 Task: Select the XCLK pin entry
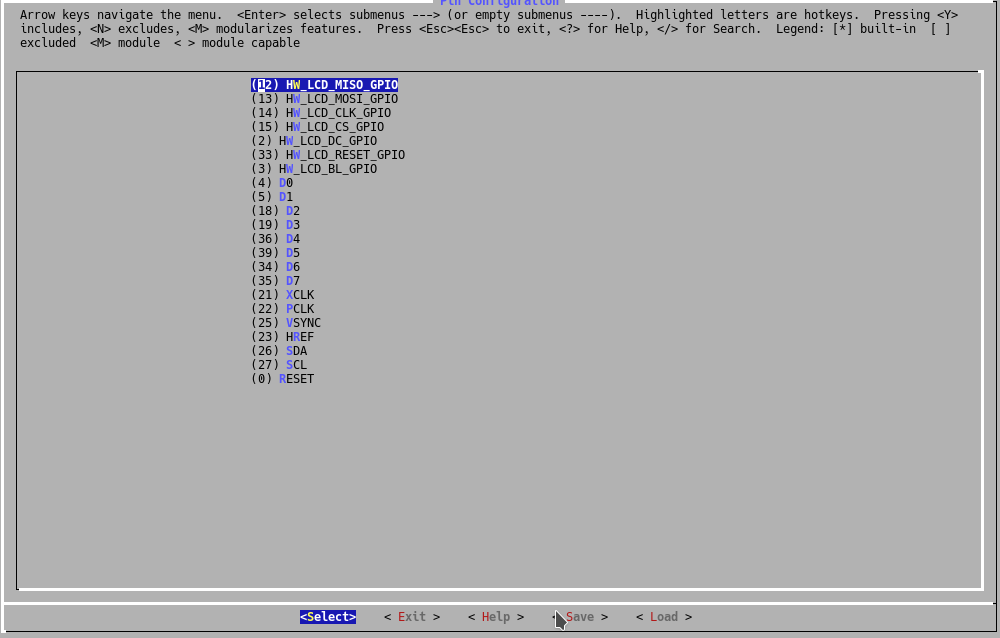[x=282, y=295]
